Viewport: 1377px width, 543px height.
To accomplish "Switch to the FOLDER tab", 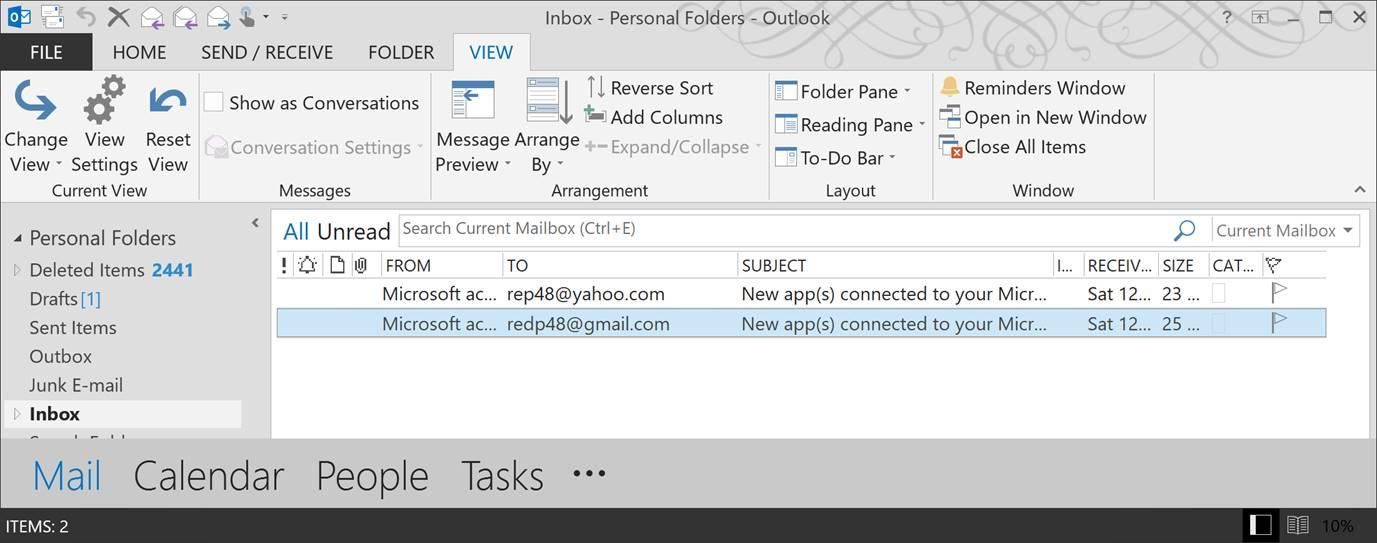I will point(400,52).
